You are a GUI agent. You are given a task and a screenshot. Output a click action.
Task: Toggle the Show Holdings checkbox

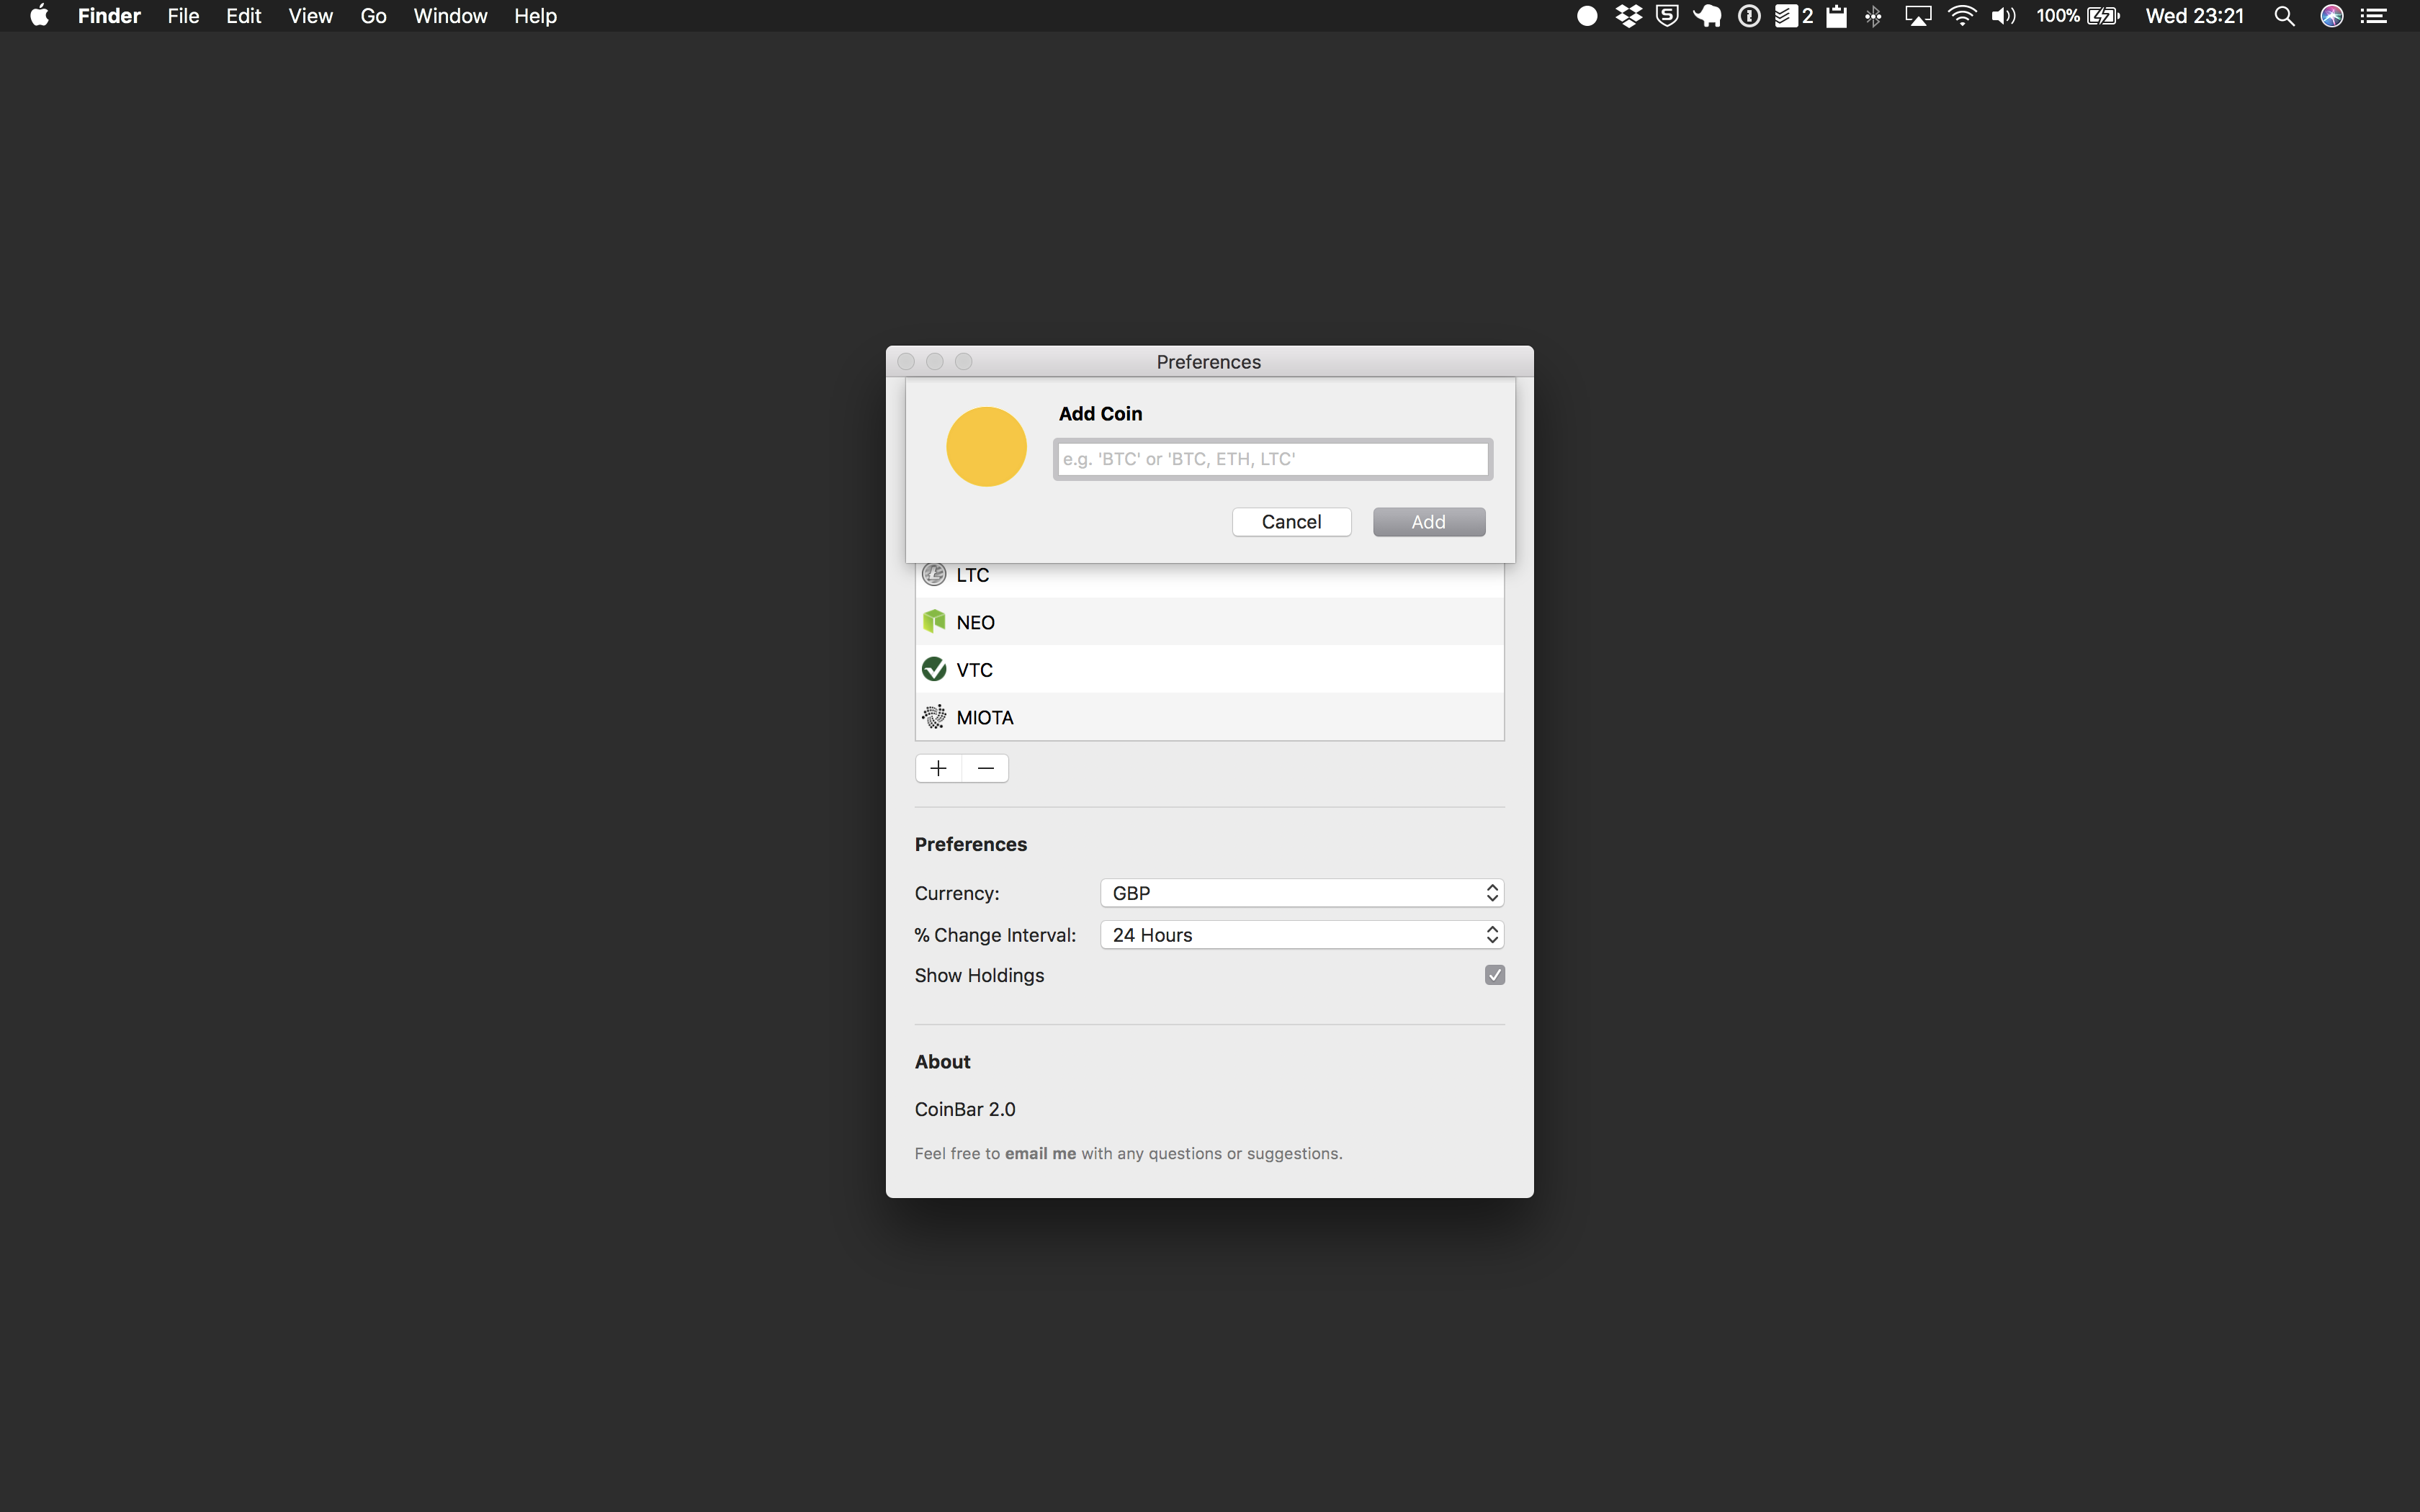pos(1494,975)
